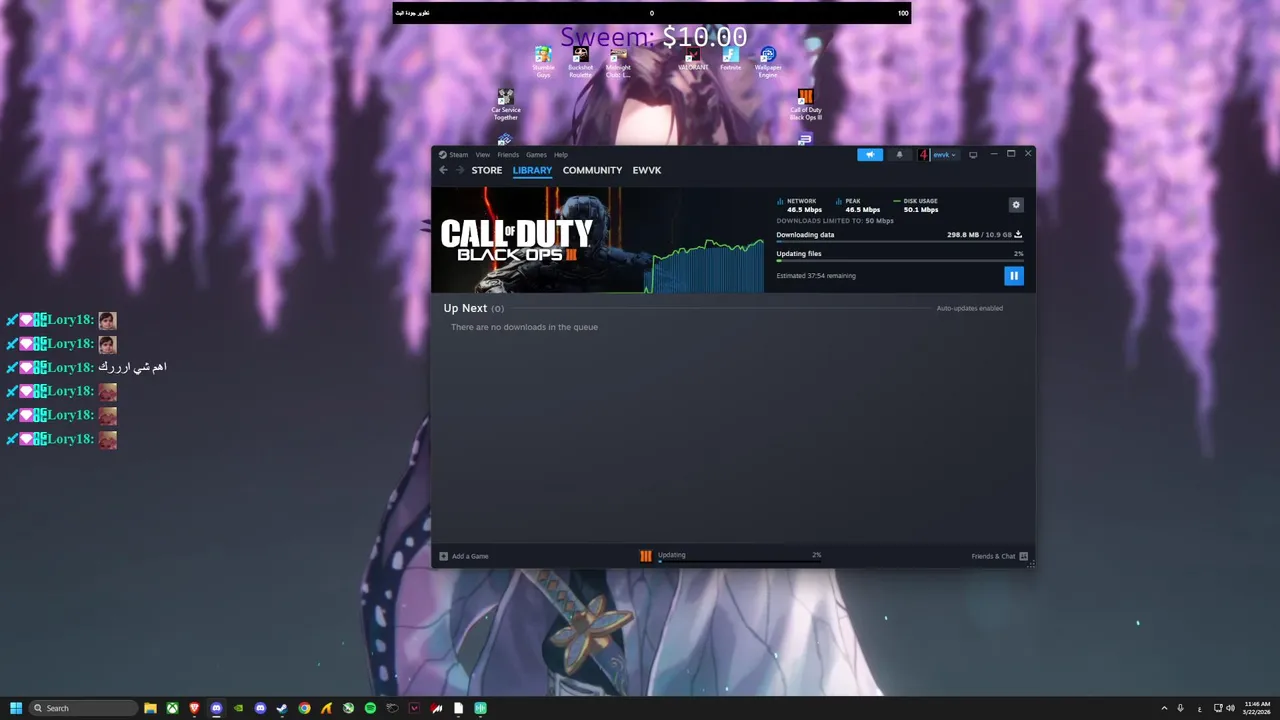This screenshot has width=1280, height=720.
Task: Show hidden system tray icons
Action: (x=1164, y=708)
